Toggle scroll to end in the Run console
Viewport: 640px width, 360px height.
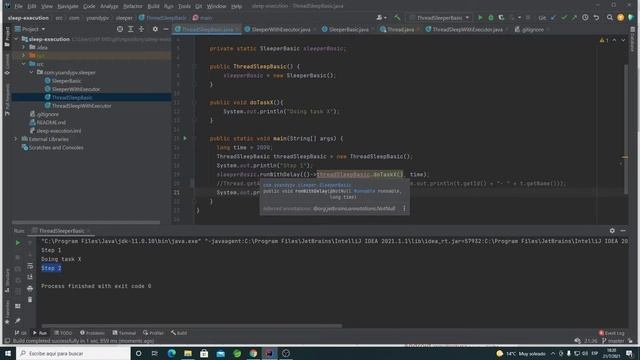click(x=30, y=277)
